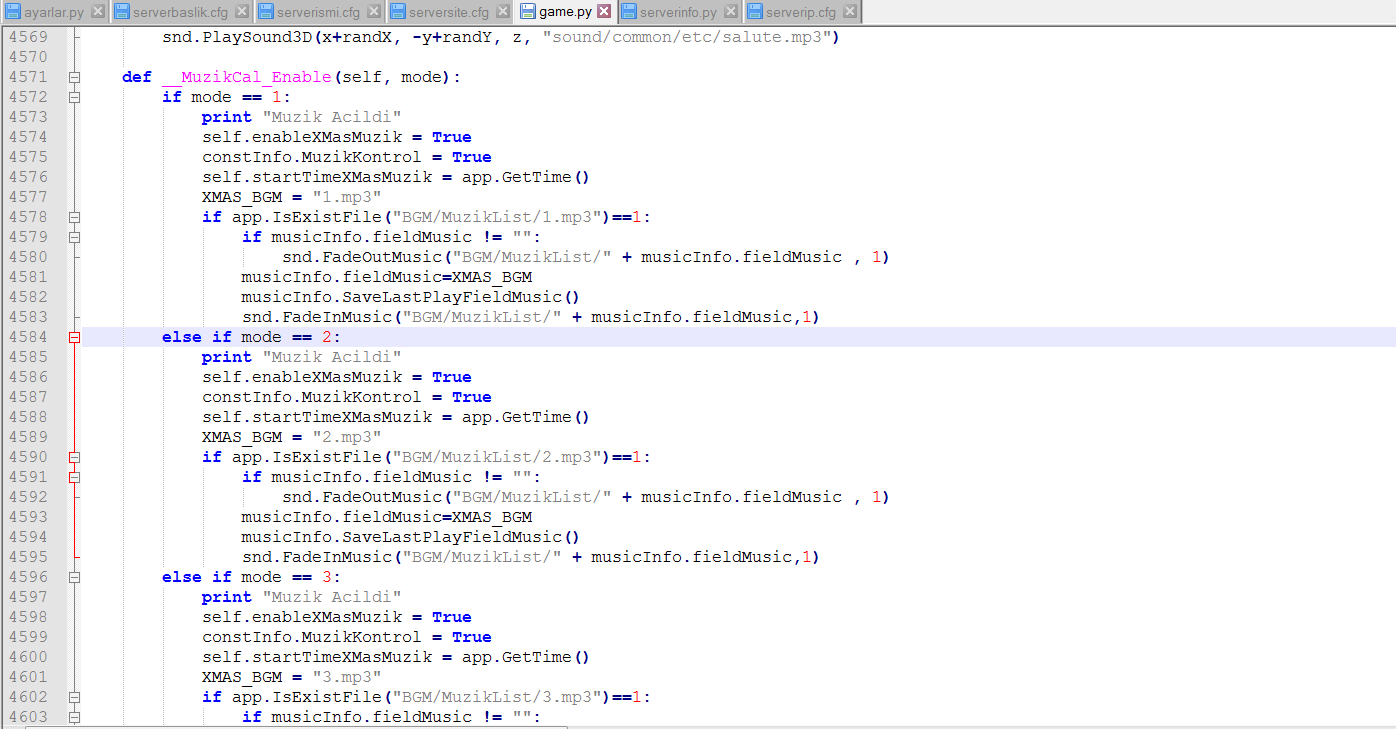The height and width of the screenshot is (729, 1396).
Task: Fold the fieldMusic check at line 4591
Action: click(74, 477)
